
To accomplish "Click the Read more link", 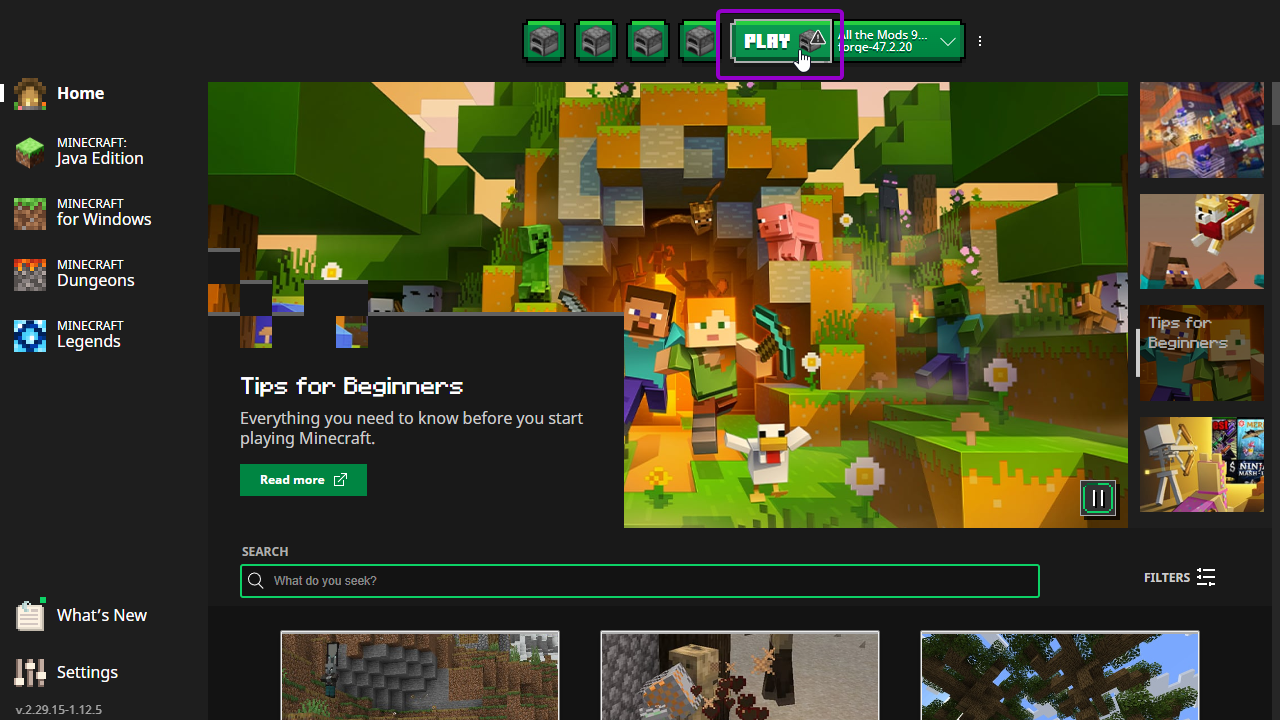I will click(303, 480).
